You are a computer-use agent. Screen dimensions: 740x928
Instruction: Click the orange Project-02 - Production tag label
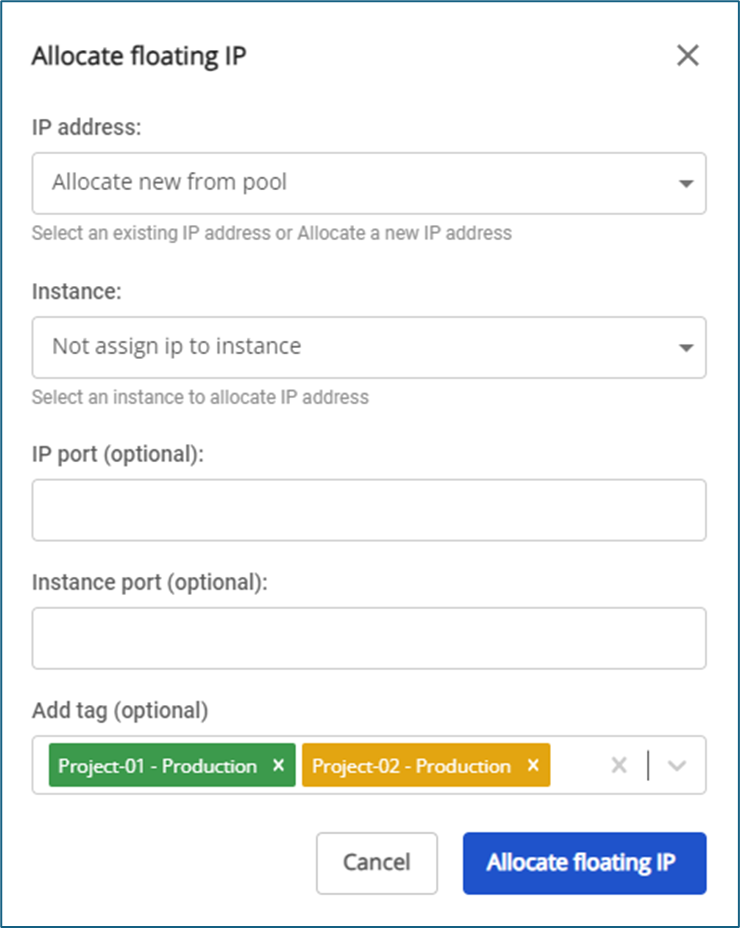click(x=411, y=766)
